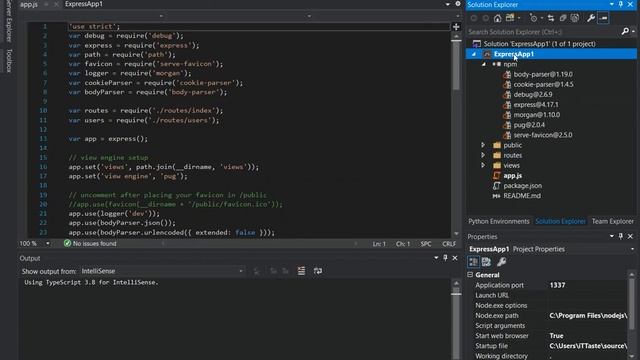Open the Server Explorer side tab
The image size is (640, 360).
point(9,20)
